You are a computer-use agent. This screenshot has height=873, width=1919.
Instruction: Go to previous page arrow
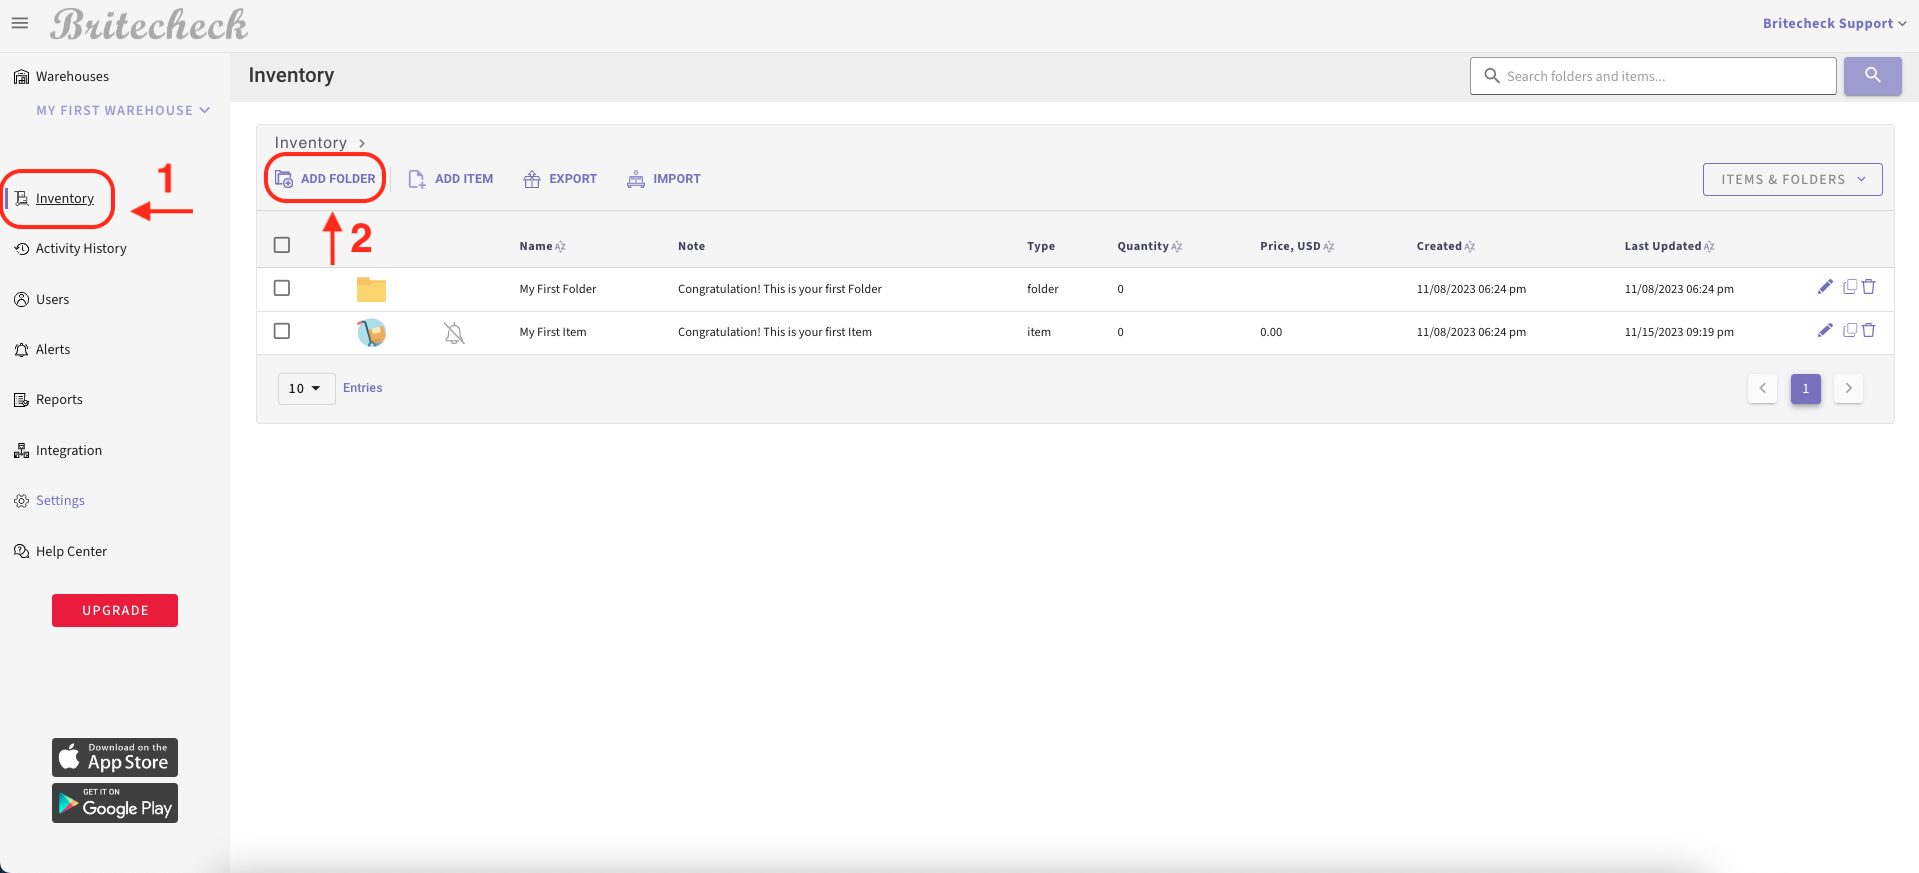[x=1762, y=388]
